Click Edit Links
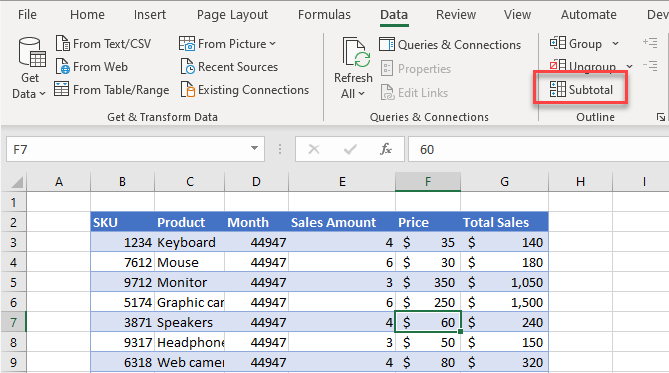This screenshot has height=373, width=669. pos(414,93)
